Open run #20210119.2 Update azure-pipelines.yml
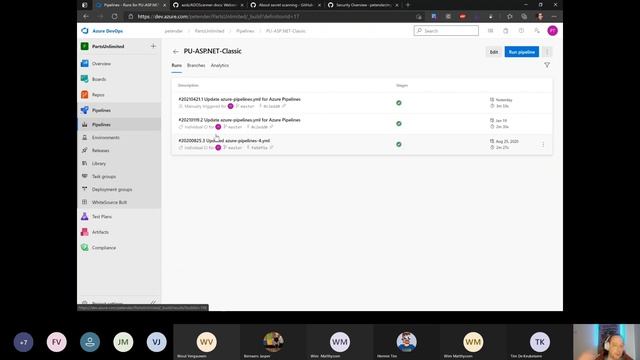 coord(240,120)
